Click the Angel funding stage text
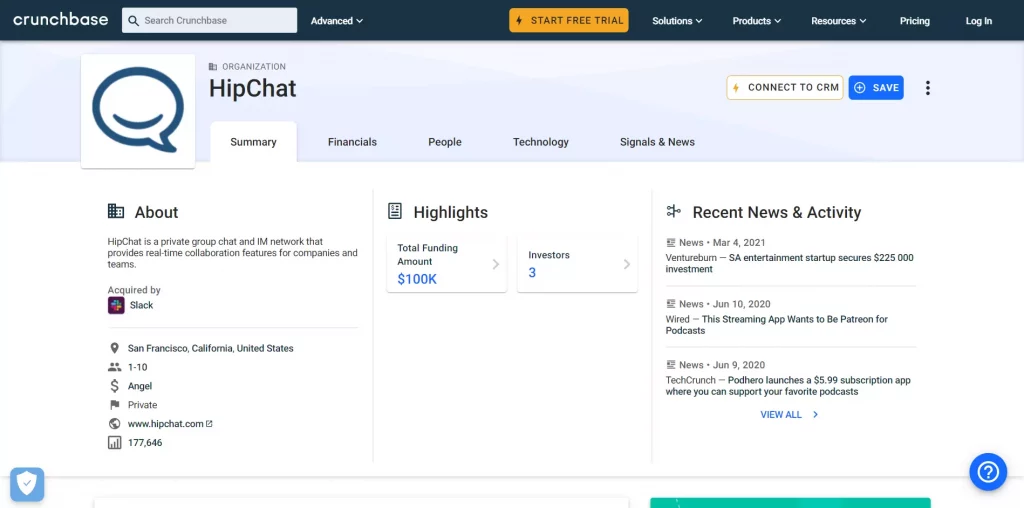 (x=140, y=386)
